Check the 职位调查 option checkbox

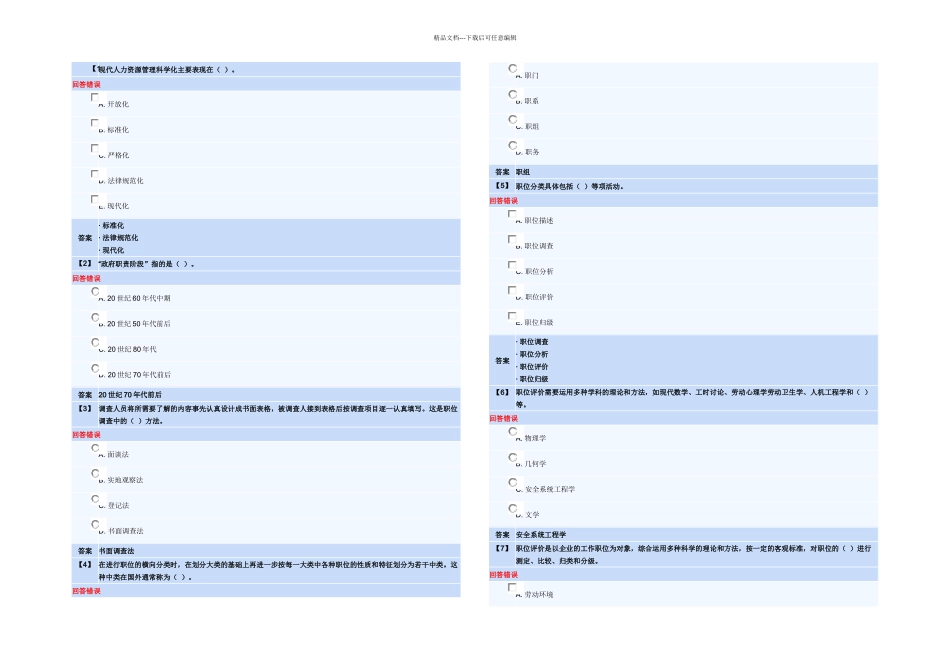[512, 239]
